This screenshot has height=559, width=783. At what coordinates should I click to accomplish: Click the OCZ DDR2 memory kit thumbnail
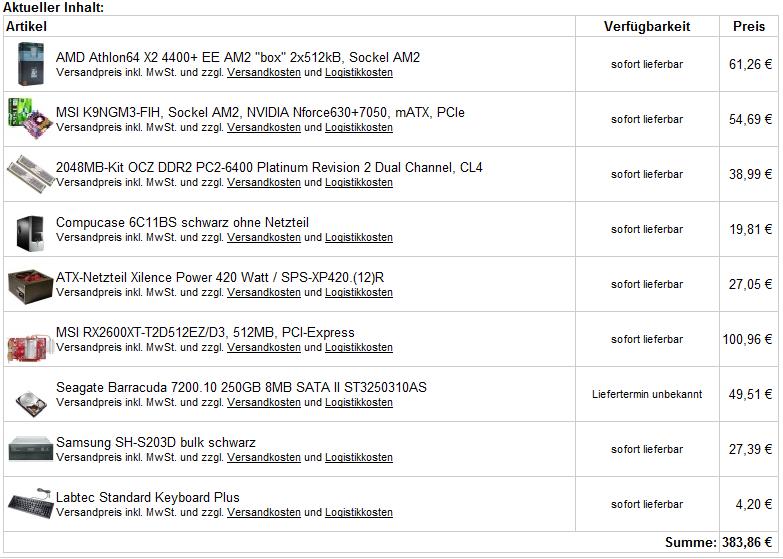click(x=30, y=174)
